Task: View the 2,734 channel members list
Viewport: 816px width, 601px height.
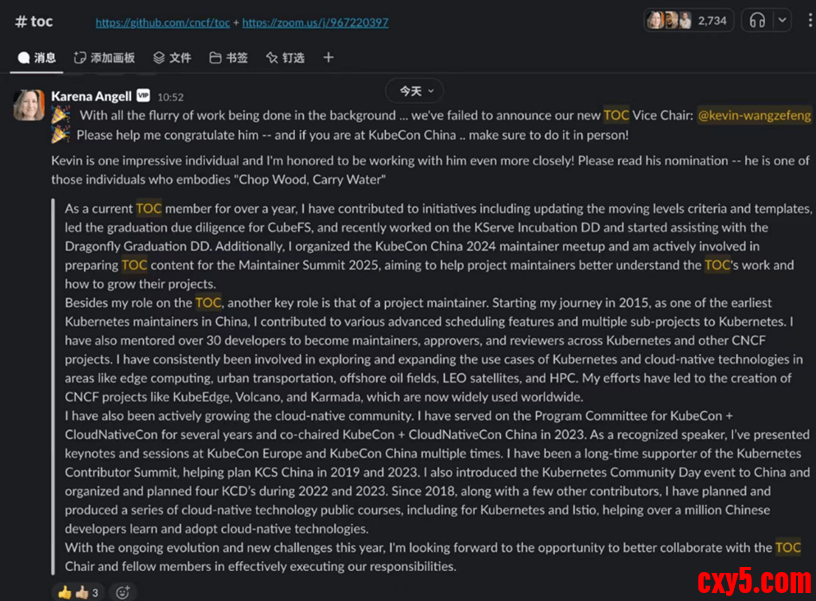Action: pos(688,21)
